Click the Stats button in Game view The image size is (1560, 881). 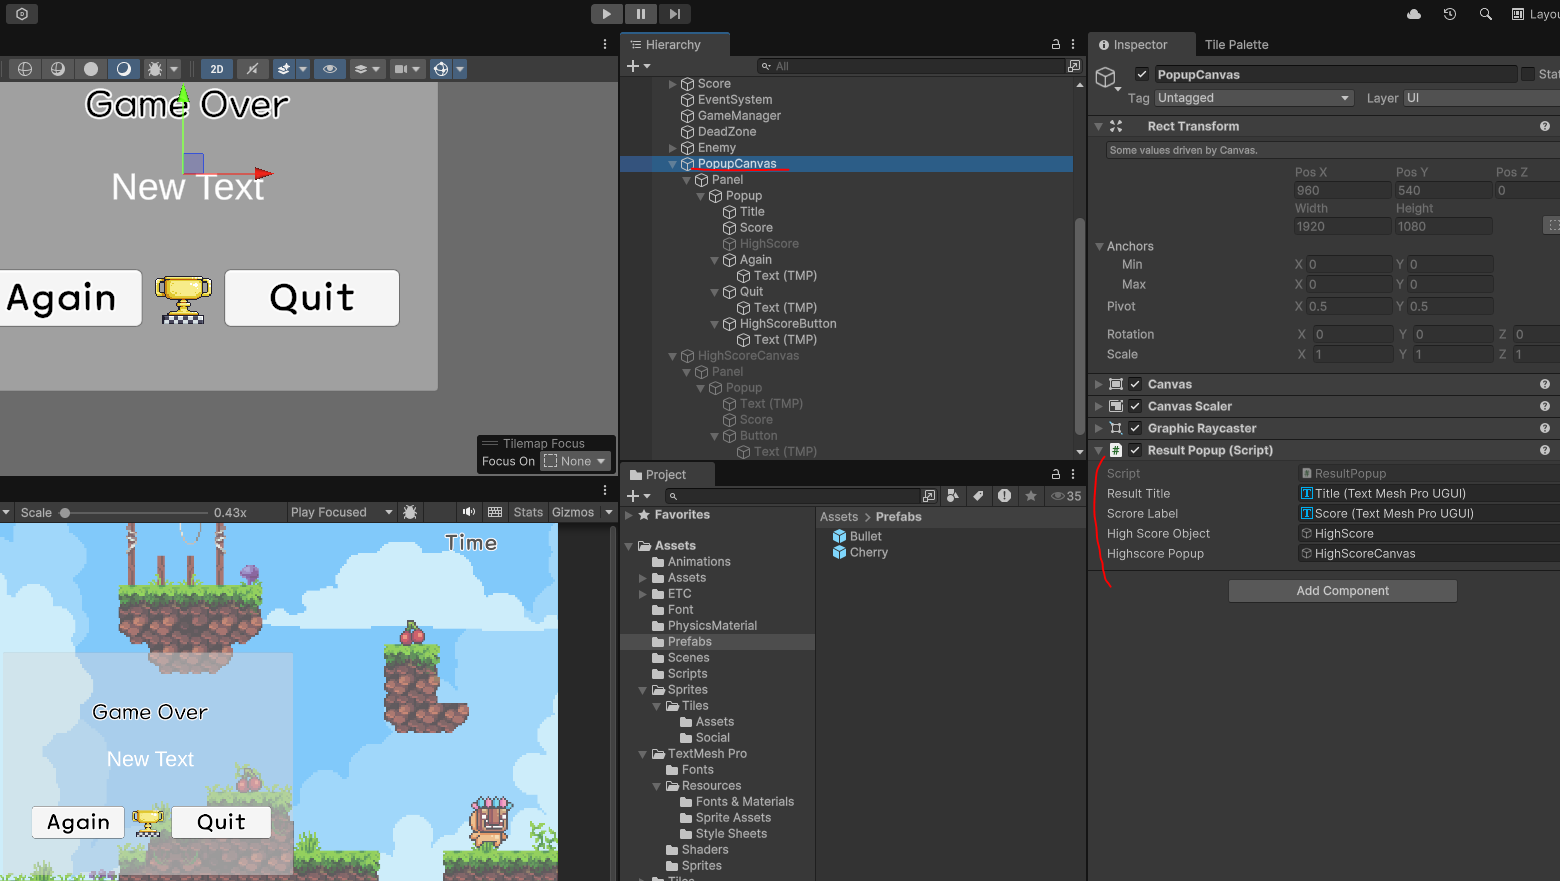pos(528,512)
